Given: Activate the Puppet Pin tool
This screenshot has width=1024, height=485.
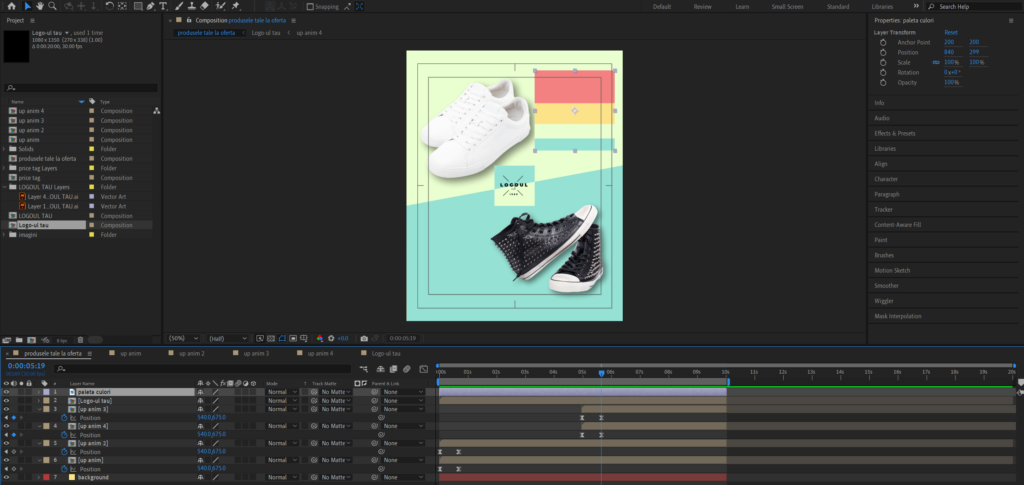Looking at the screenshot, I should click(x=235, y=6).
